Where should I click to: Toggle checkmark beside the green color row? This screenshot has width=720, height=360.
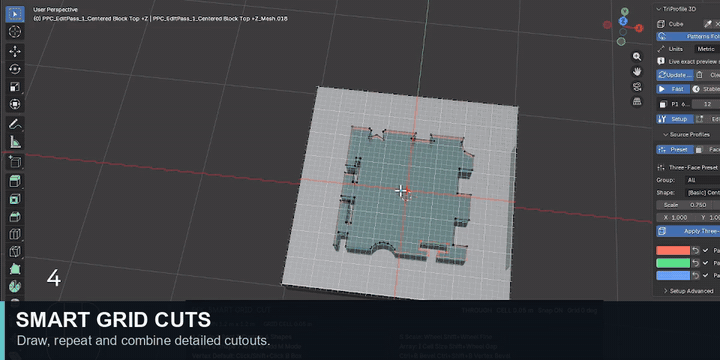coord(705,263)
